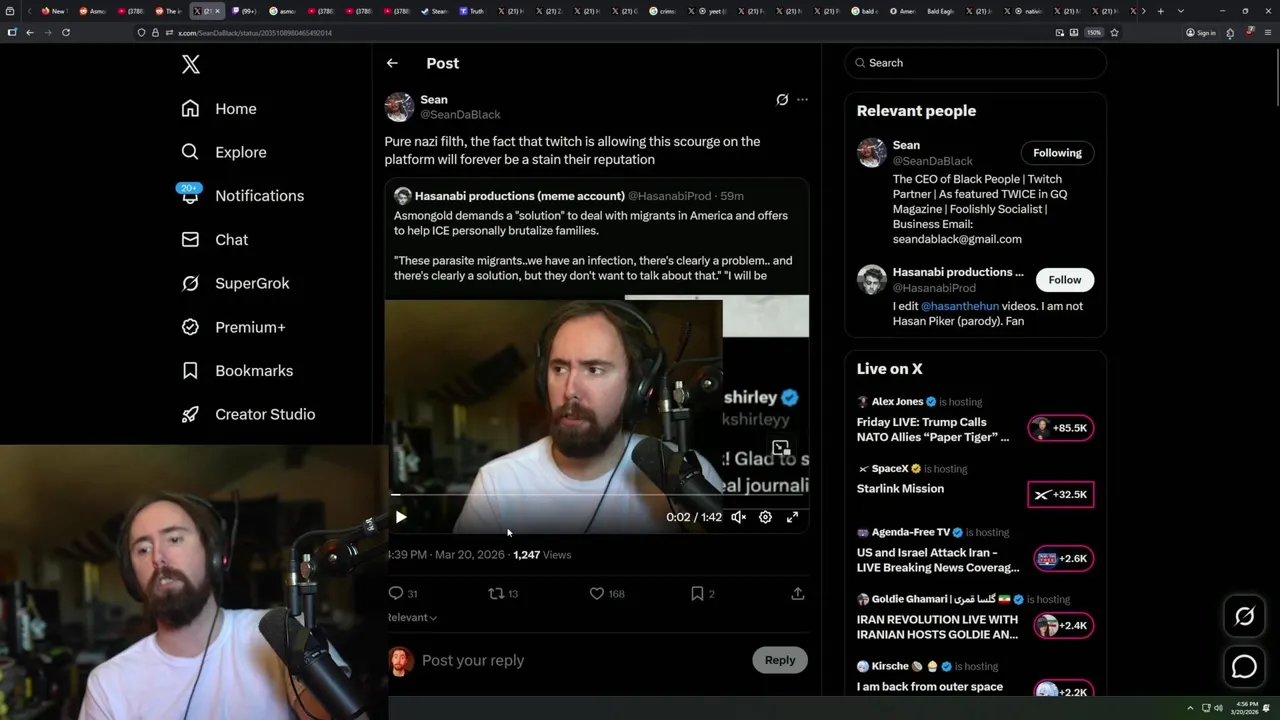Viewport: 1280px width, 720px height.
Task: Open the floating chat messages button
Action: (1245, 666)
